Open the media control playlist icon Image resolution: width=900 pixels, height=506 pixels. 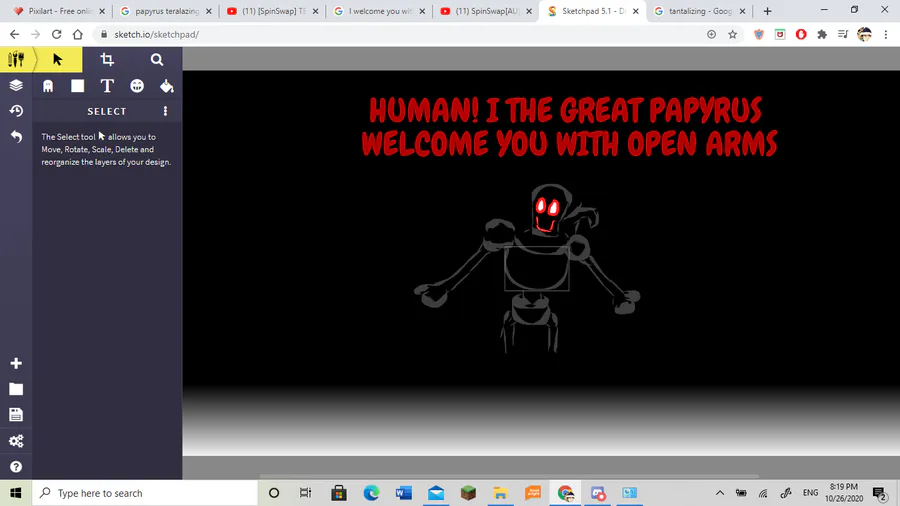click(843, 34)
